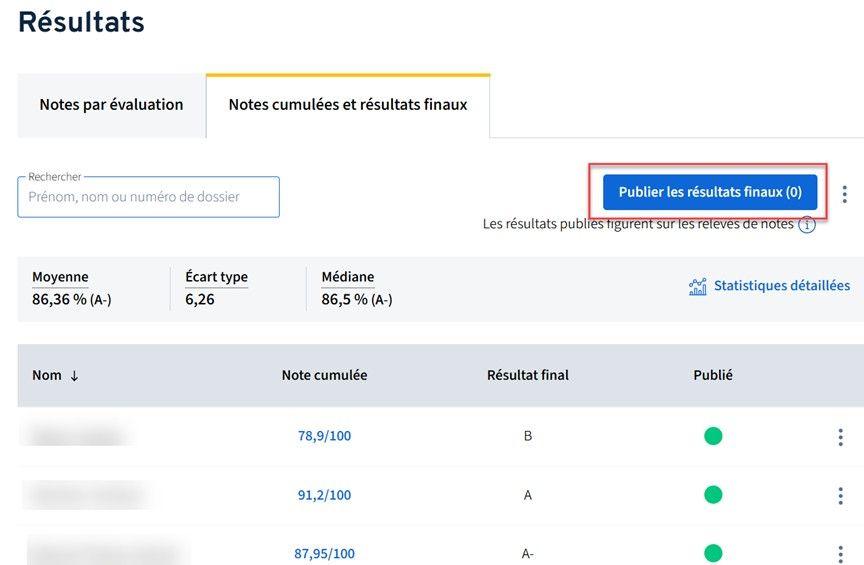Open the 87,95/100 cumulative grade link
The height and width of the screenshot is (565, 864).
324,553
